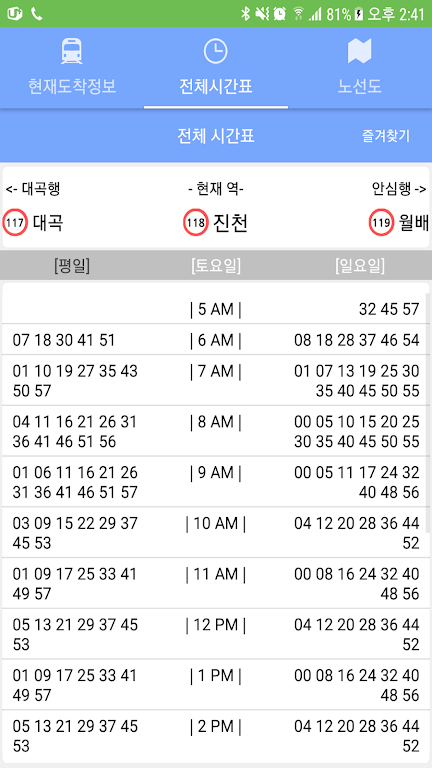Screen dimensions: 432x768
Task: Show the [평일] weekday timetable
Action: [72, 266]
